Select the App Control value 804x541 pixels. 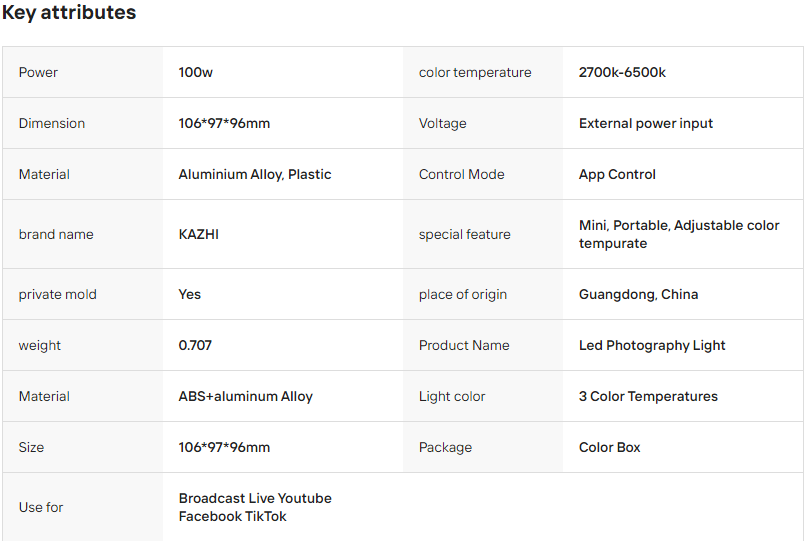click(617, 174)
